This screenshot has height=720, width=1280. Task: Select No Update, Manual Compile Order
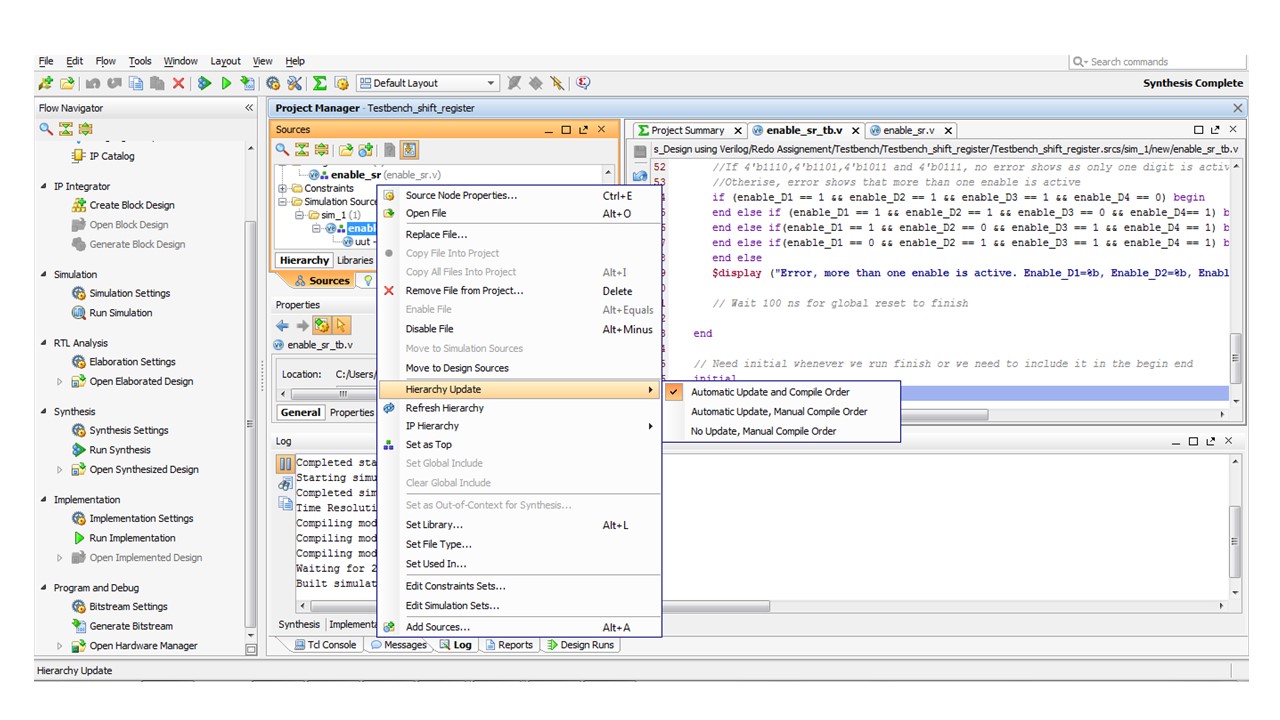763,432
